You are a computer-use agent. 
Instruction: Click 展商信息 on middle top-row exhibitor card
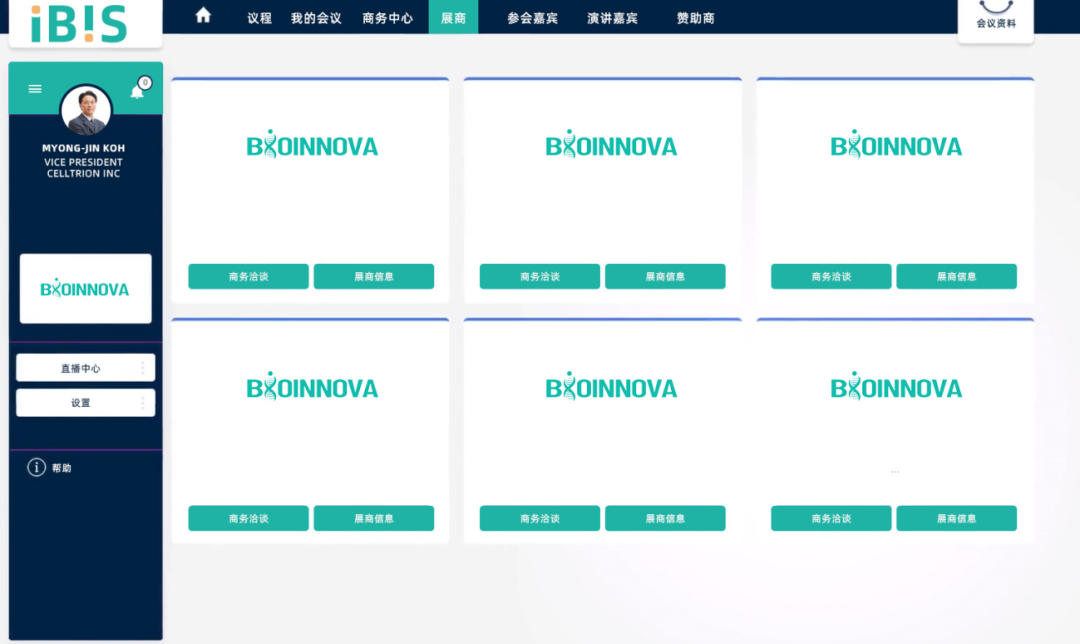(x=665, y=276)
